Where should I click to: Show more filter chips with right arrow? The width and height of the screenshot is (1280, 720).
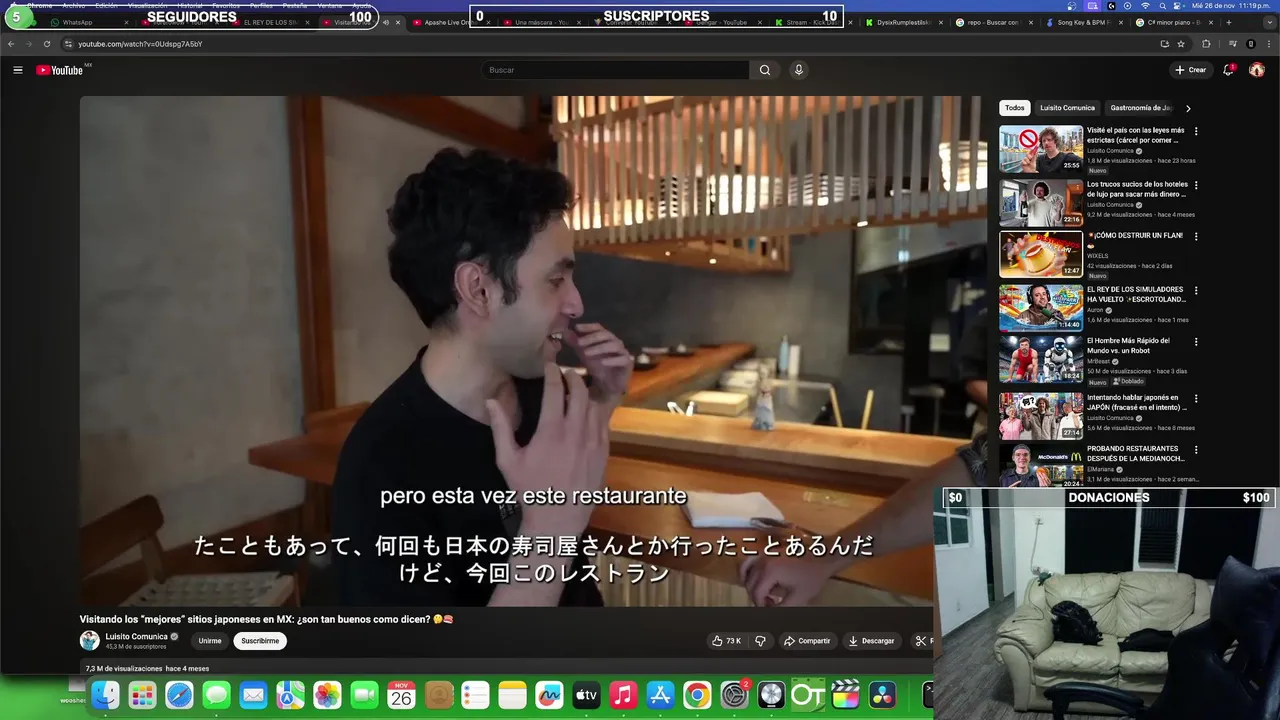(1188, 108)
